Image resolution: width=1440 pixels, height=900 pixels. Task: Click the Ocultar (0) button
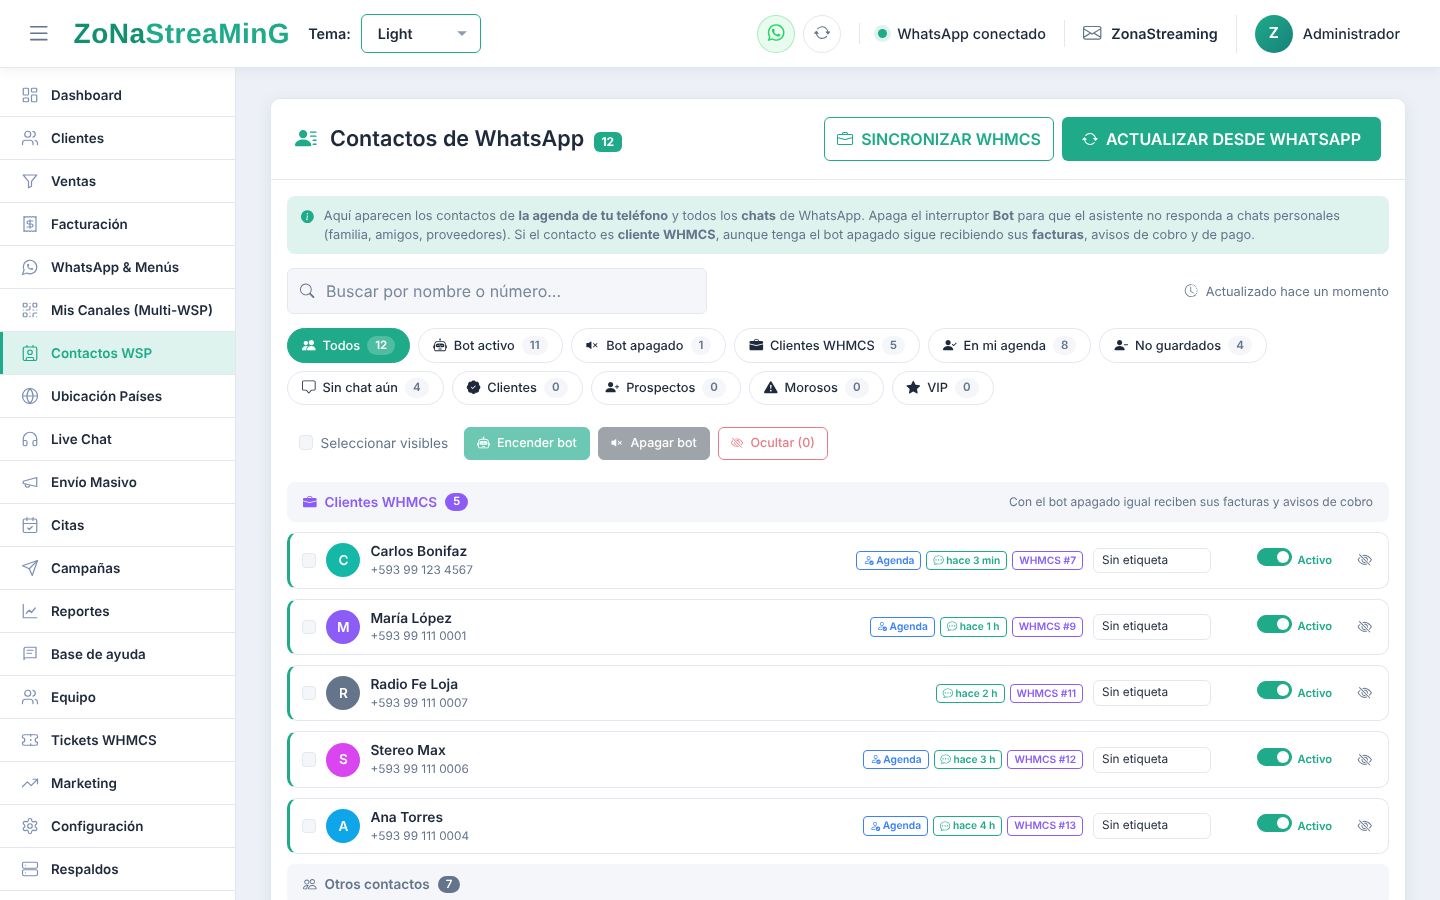point(773,443)
